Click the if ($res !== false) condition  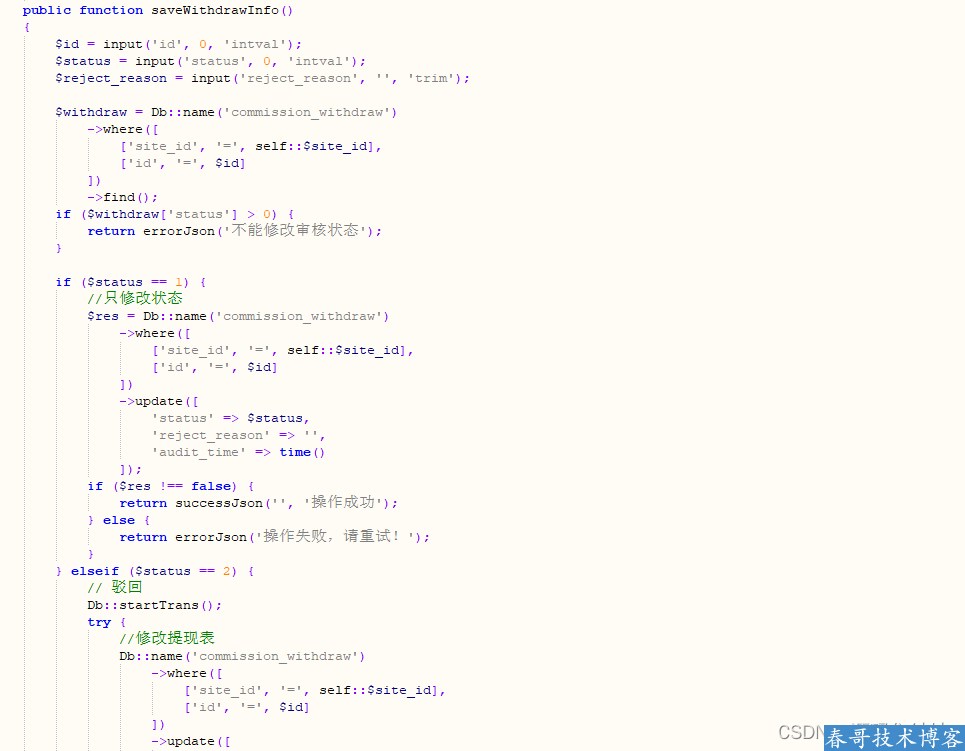(x=170, y=486)
